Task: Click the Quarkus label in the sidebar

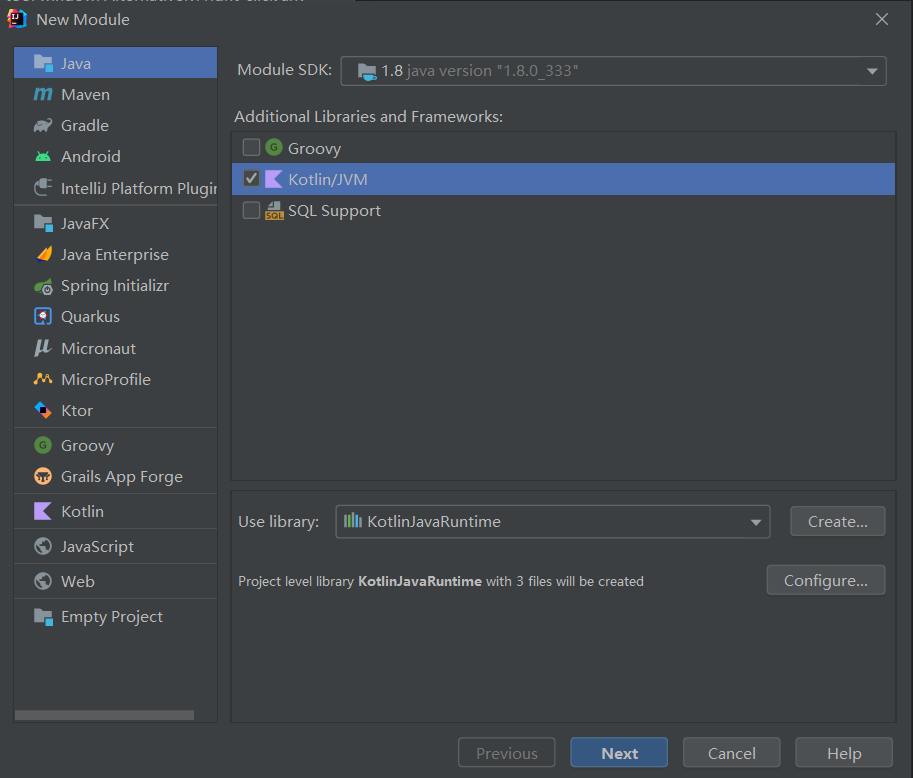Action: (x=90, y=317)
